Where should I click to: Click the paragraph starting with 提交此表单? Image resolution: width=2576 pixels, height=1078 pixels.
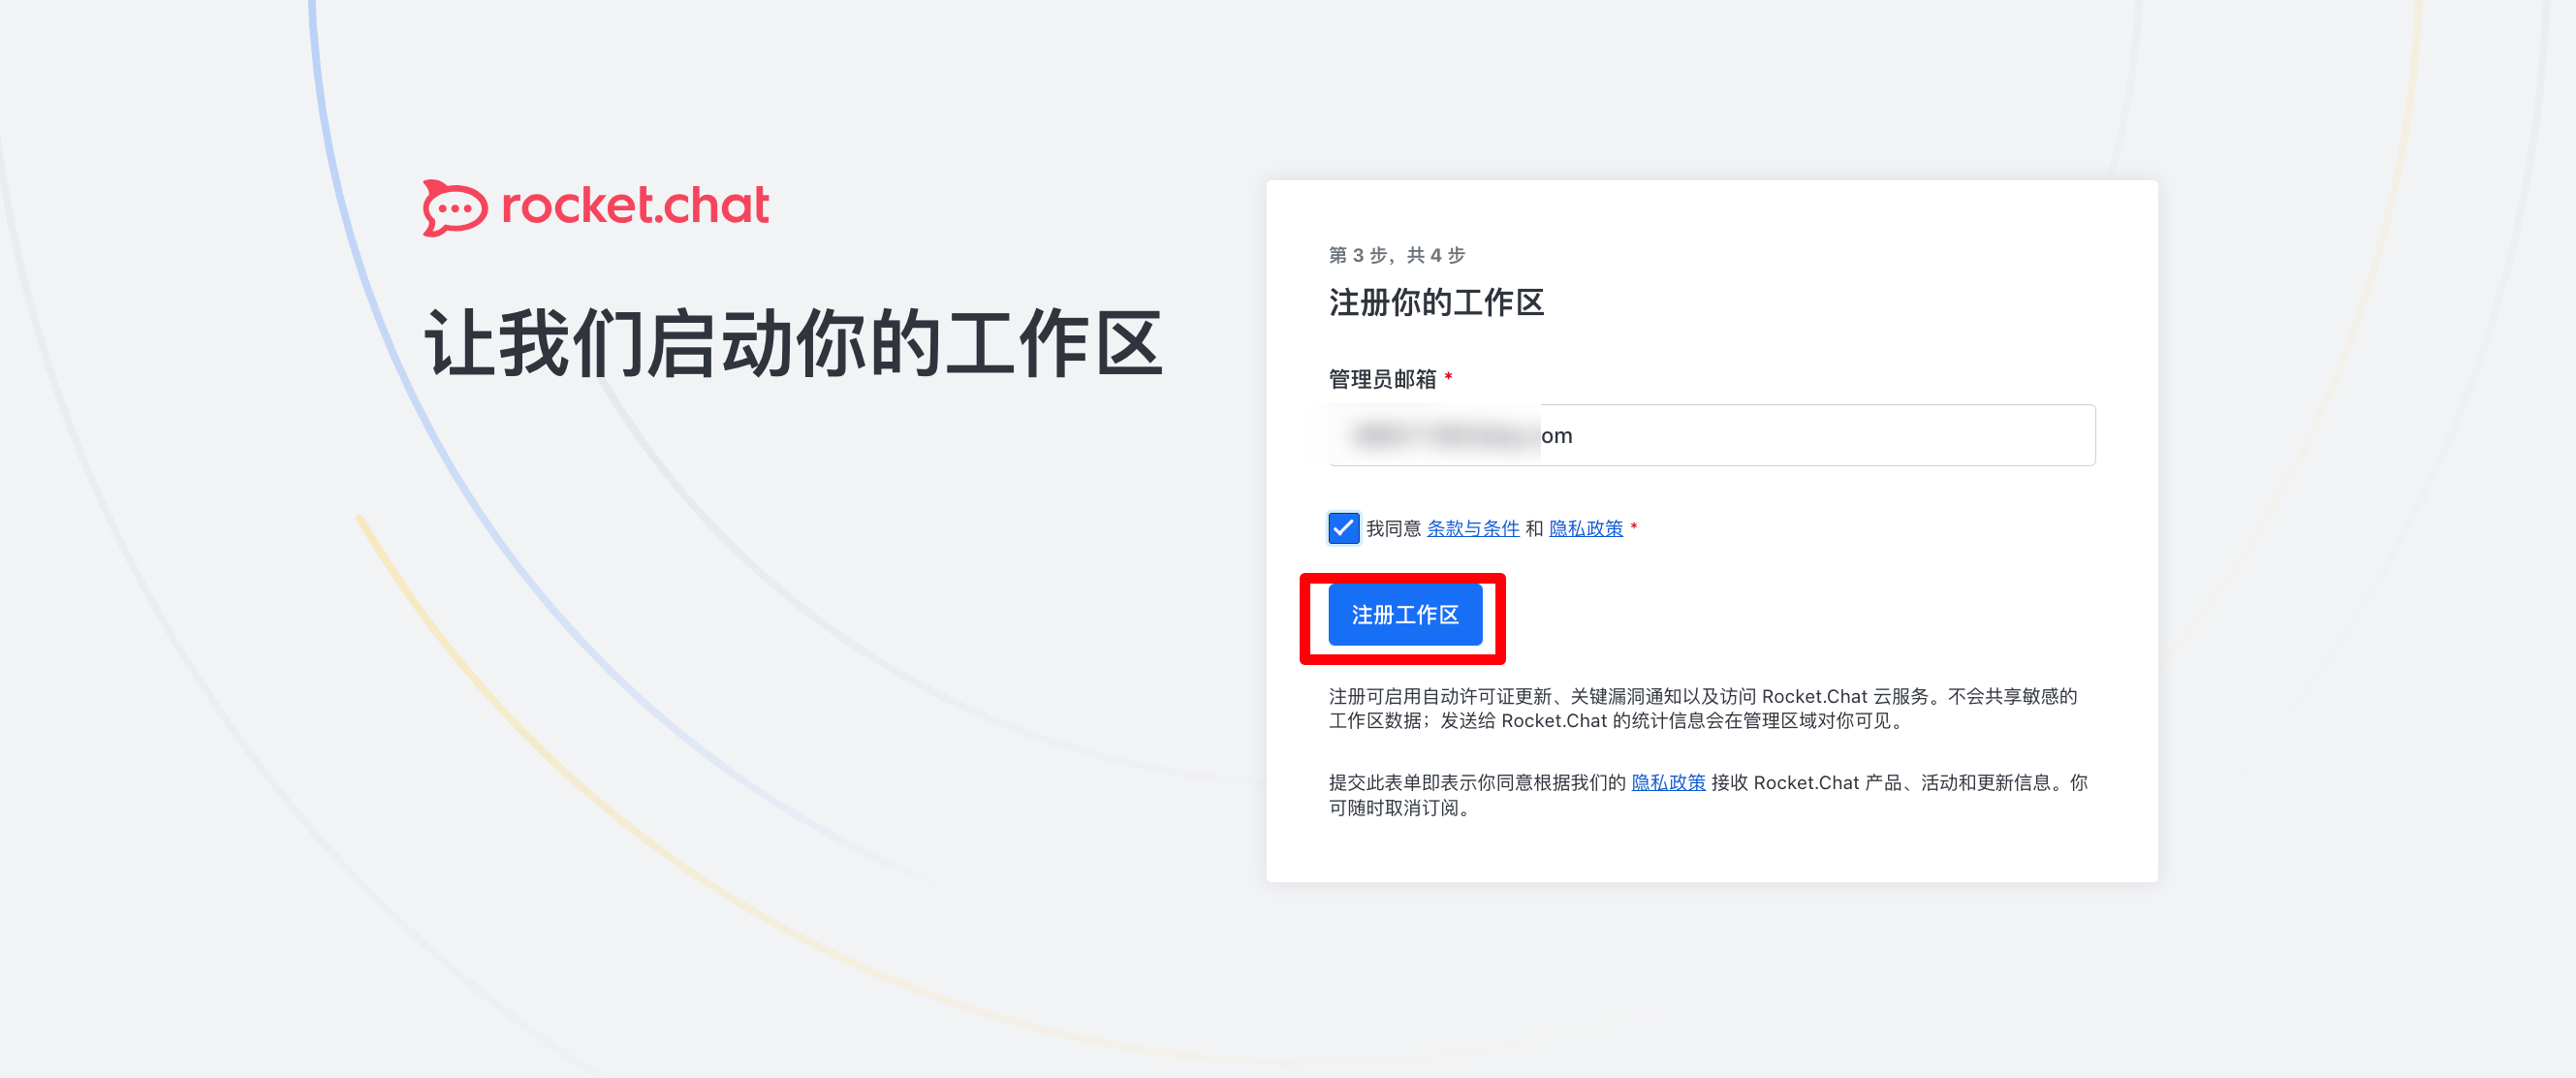[1707, 795]
